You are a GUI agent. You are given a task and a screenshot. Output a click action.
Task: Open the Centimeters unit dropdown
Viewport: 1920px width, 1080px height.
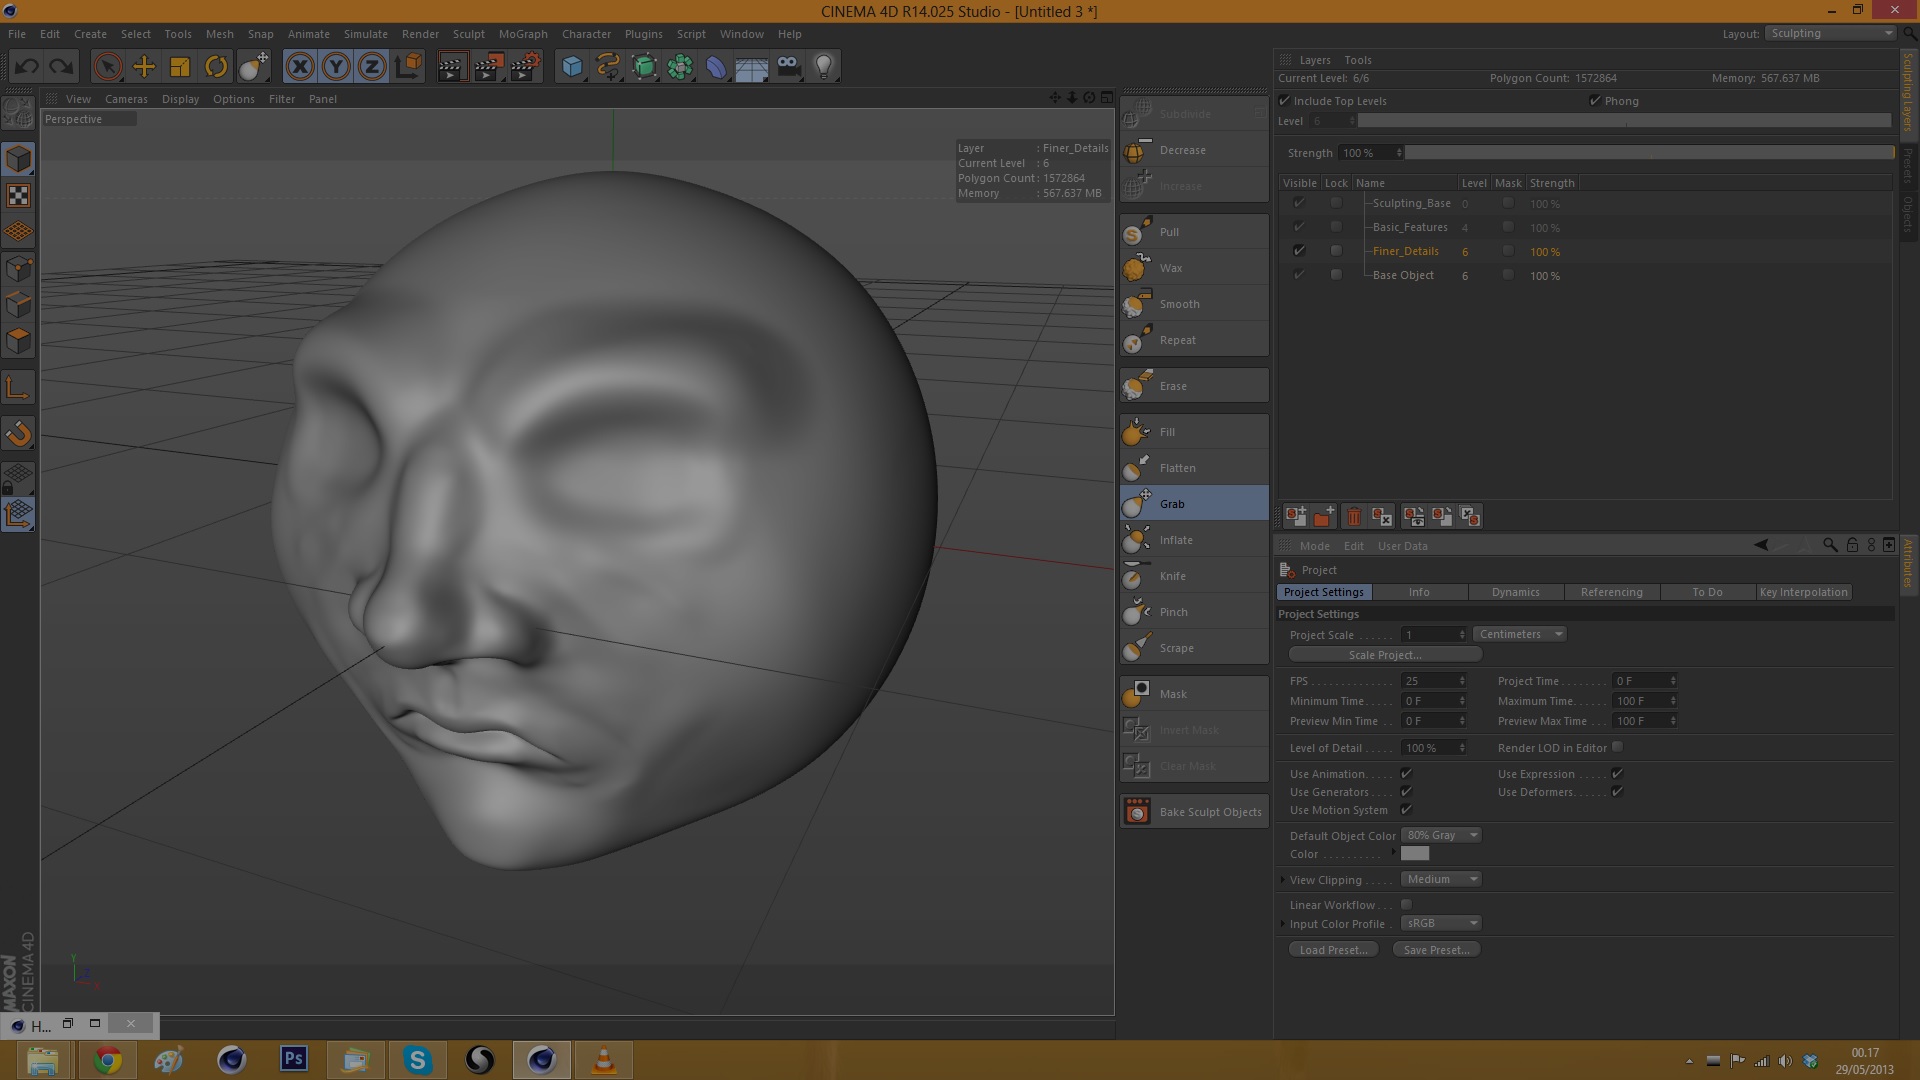(x=1519, y=634)
